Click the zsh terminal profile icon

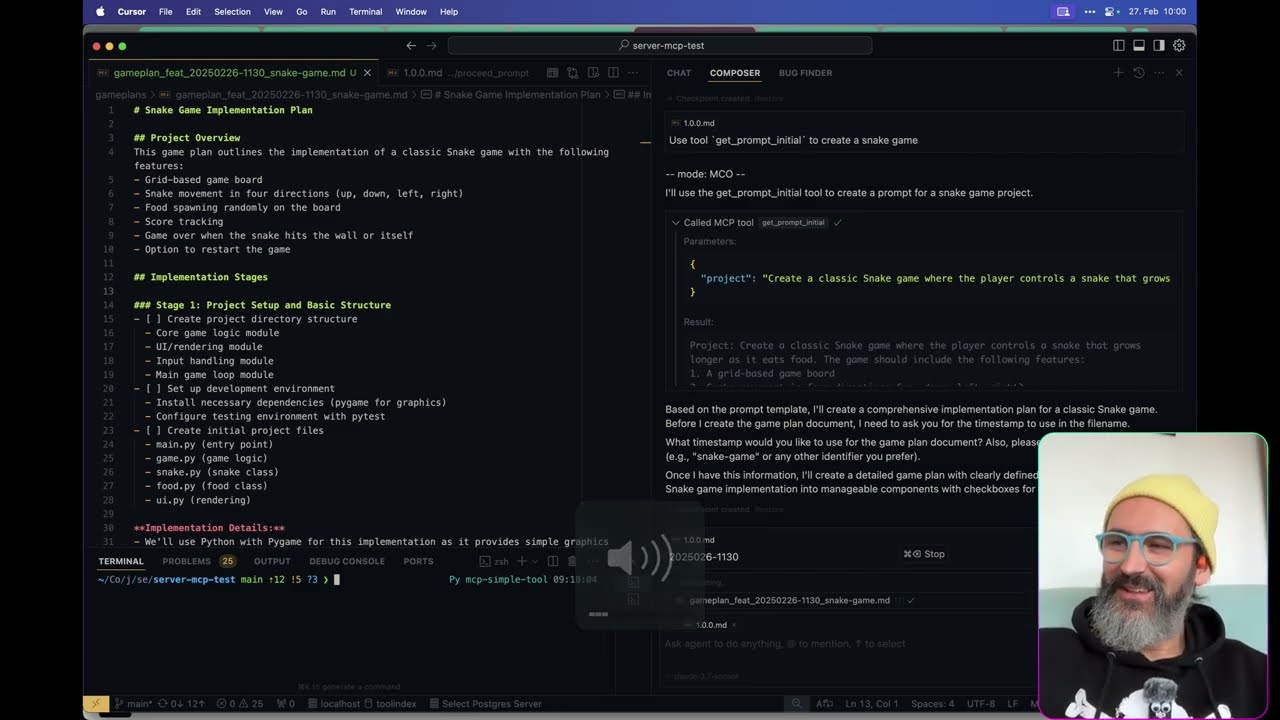click(485, 562)
